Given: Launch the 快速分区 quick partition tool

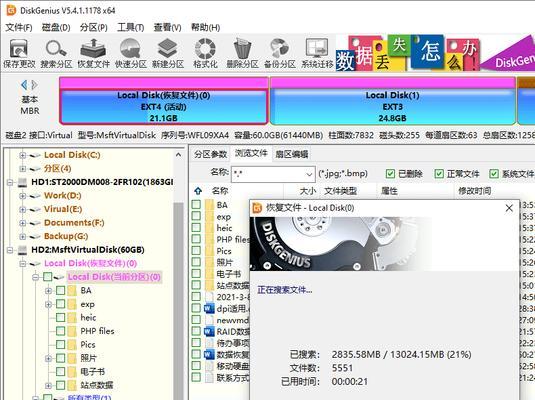Looking at the screenshot, I should pos(130,49).
